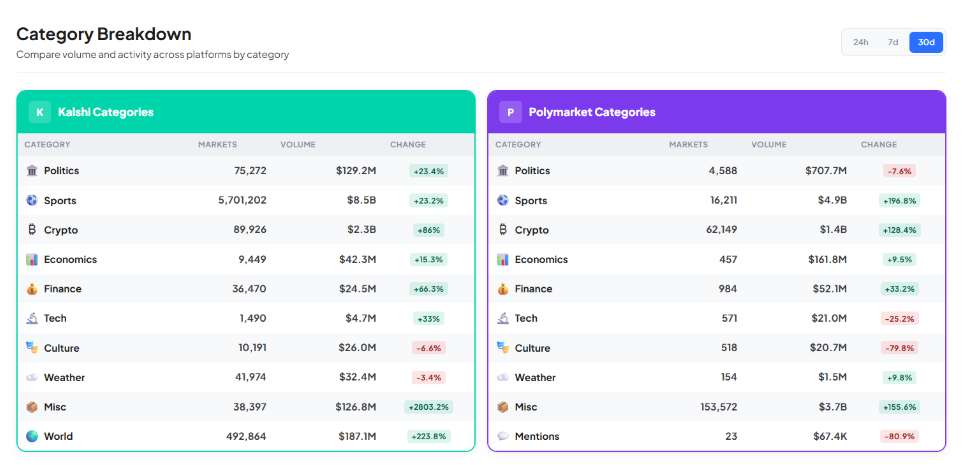The width and height of the screenshot is (969, 465).
Task: Click the Polymarket Categories panel title
Action: click(x=592, y=112)
